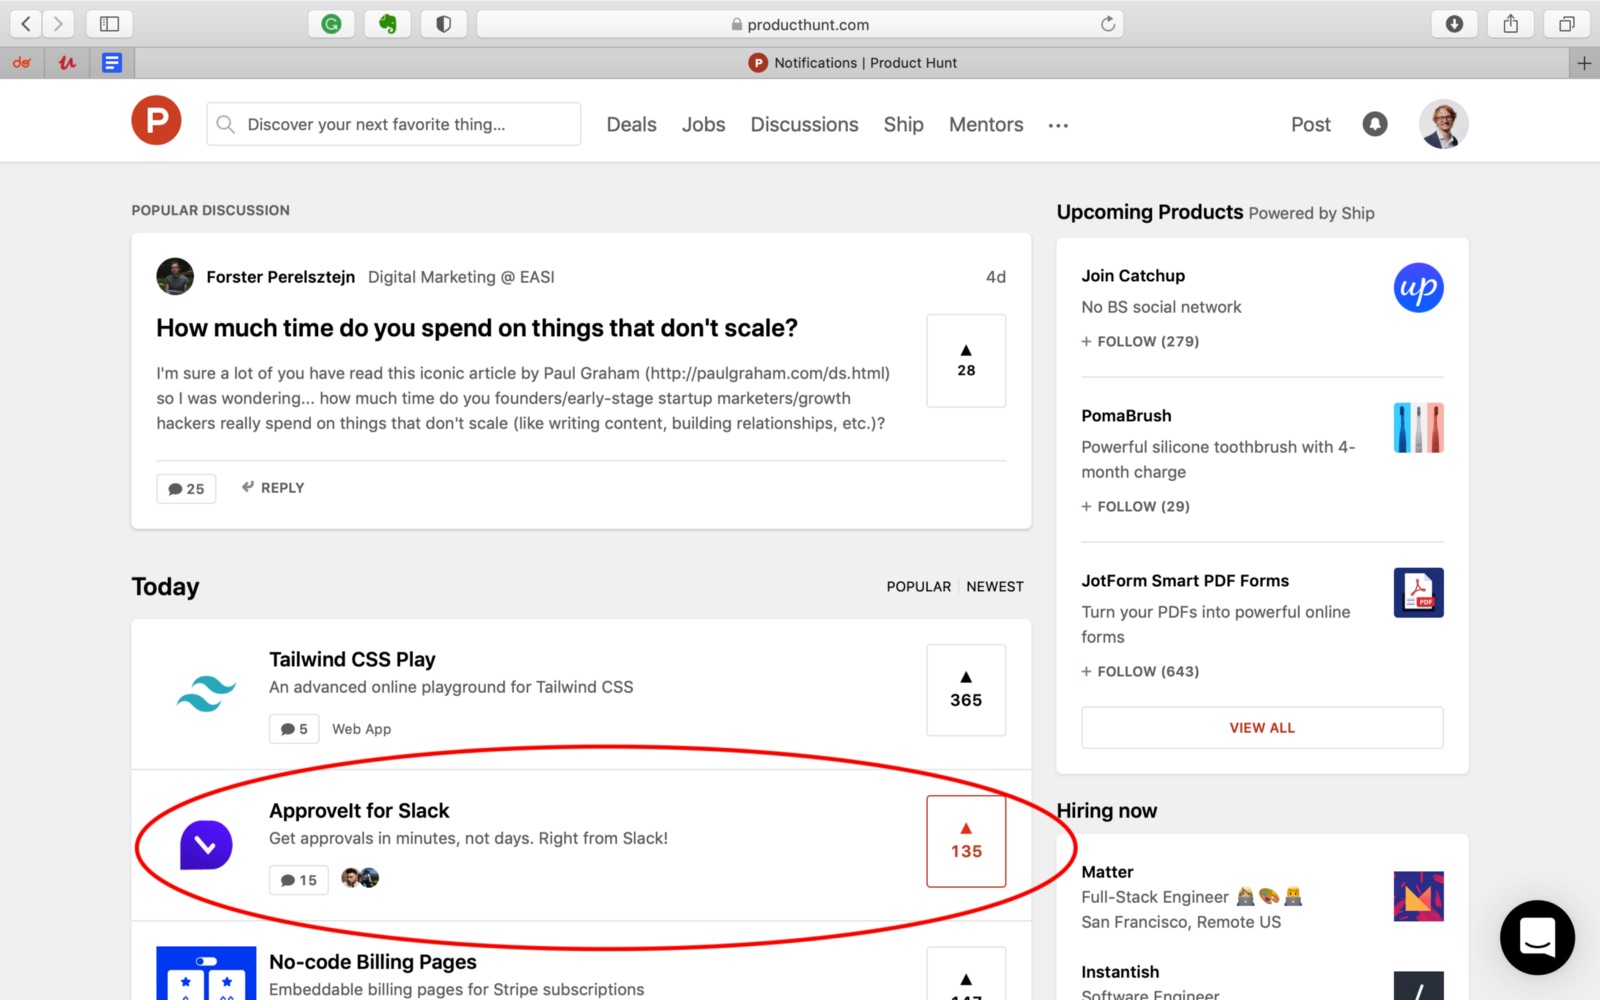
Task: Click the Tailwind CSS Play logo
Action: click(x=206, y=693)
